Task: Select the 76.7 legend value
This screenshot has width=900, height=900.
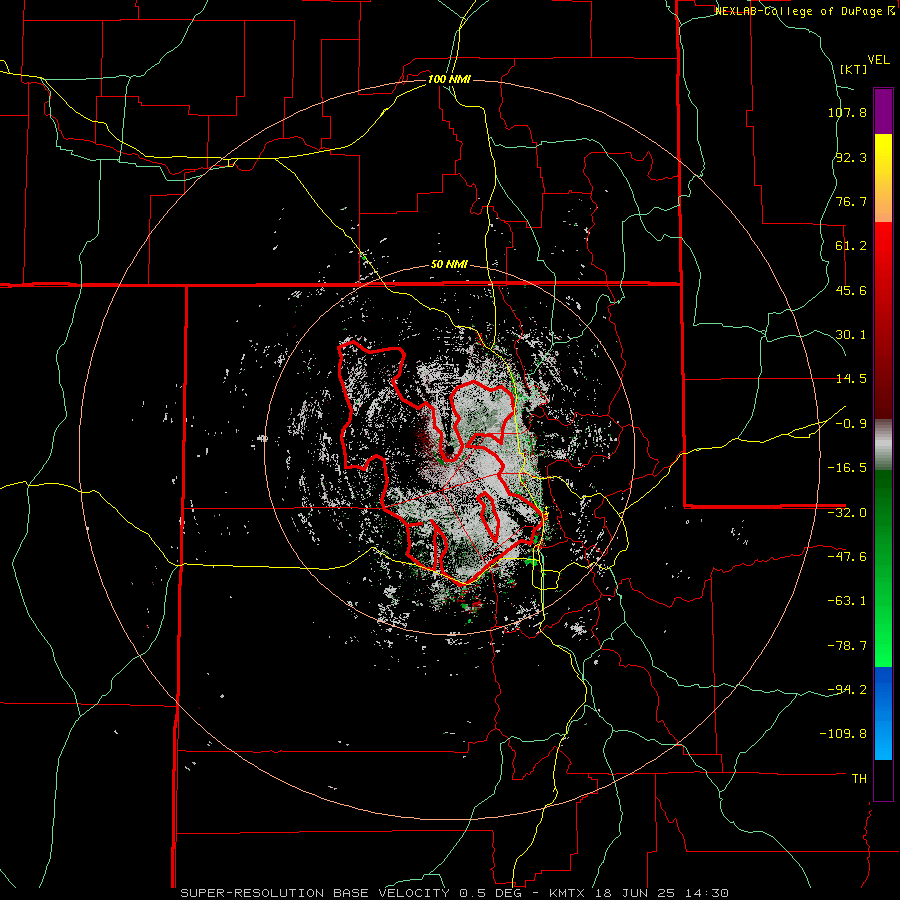Action: coord(851,201)
